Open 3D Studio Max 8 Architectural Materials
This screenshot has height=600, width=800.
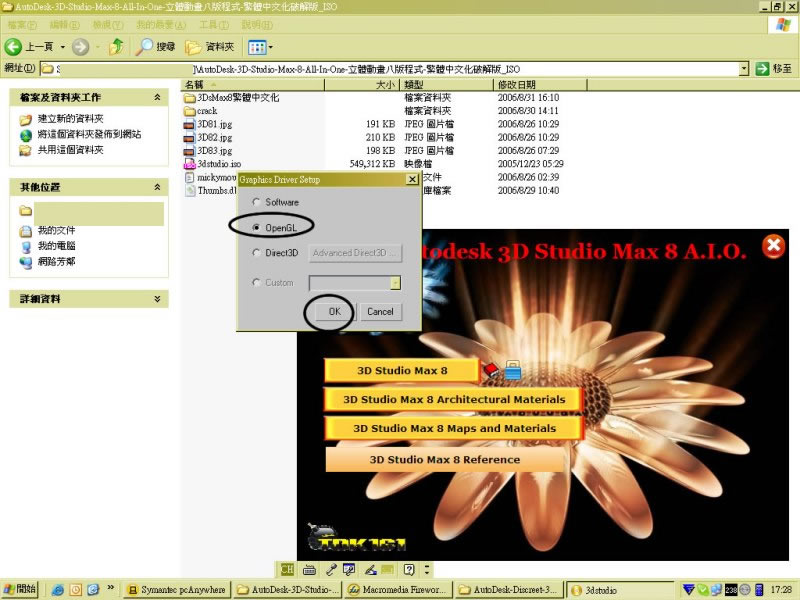(x=453, y=399)
